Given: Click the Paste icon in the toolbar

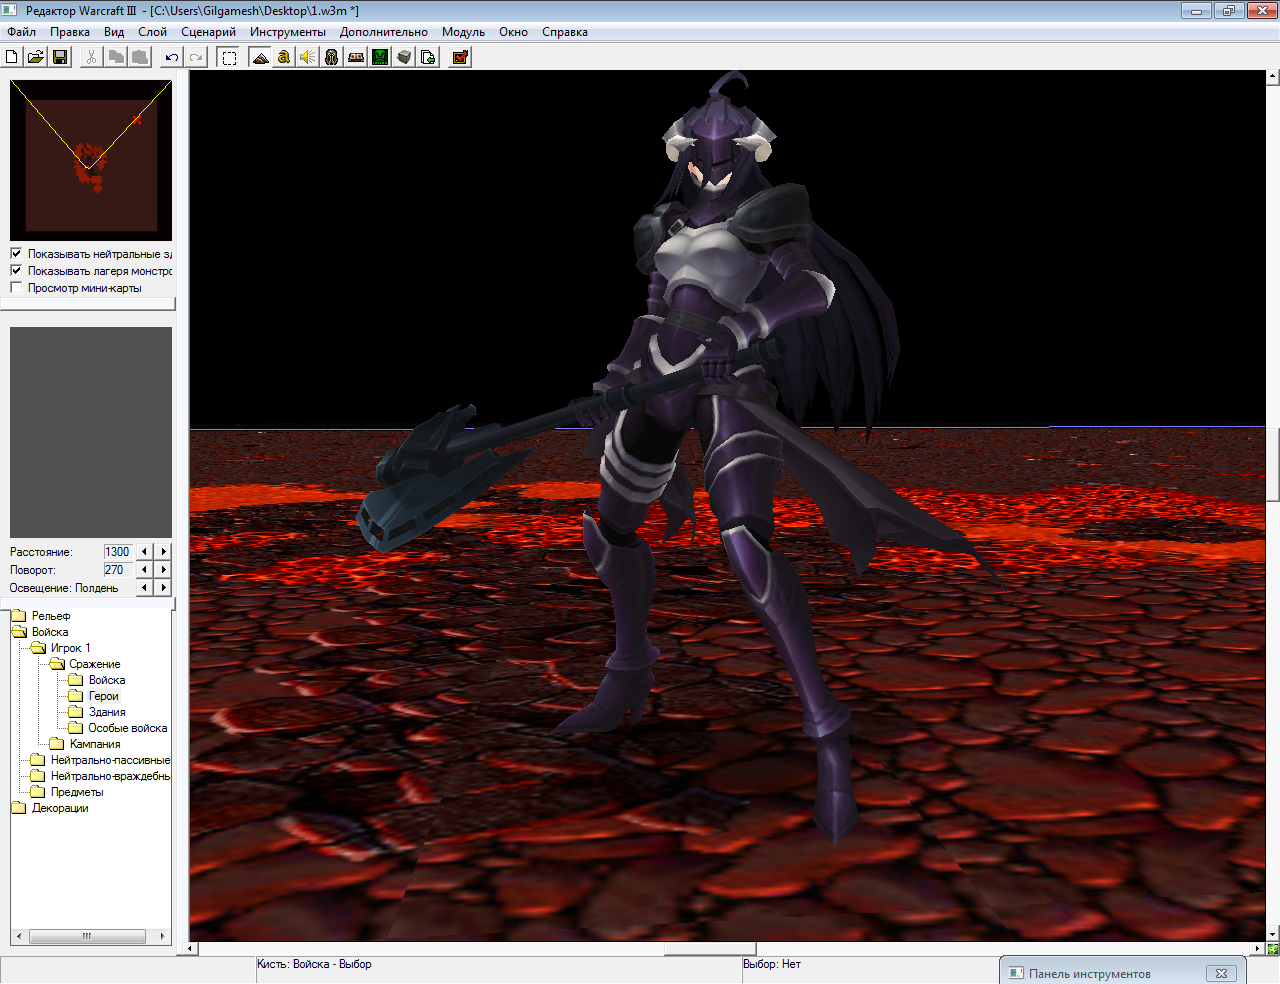Looking at the screenshot, I should [x=140, y=57].
